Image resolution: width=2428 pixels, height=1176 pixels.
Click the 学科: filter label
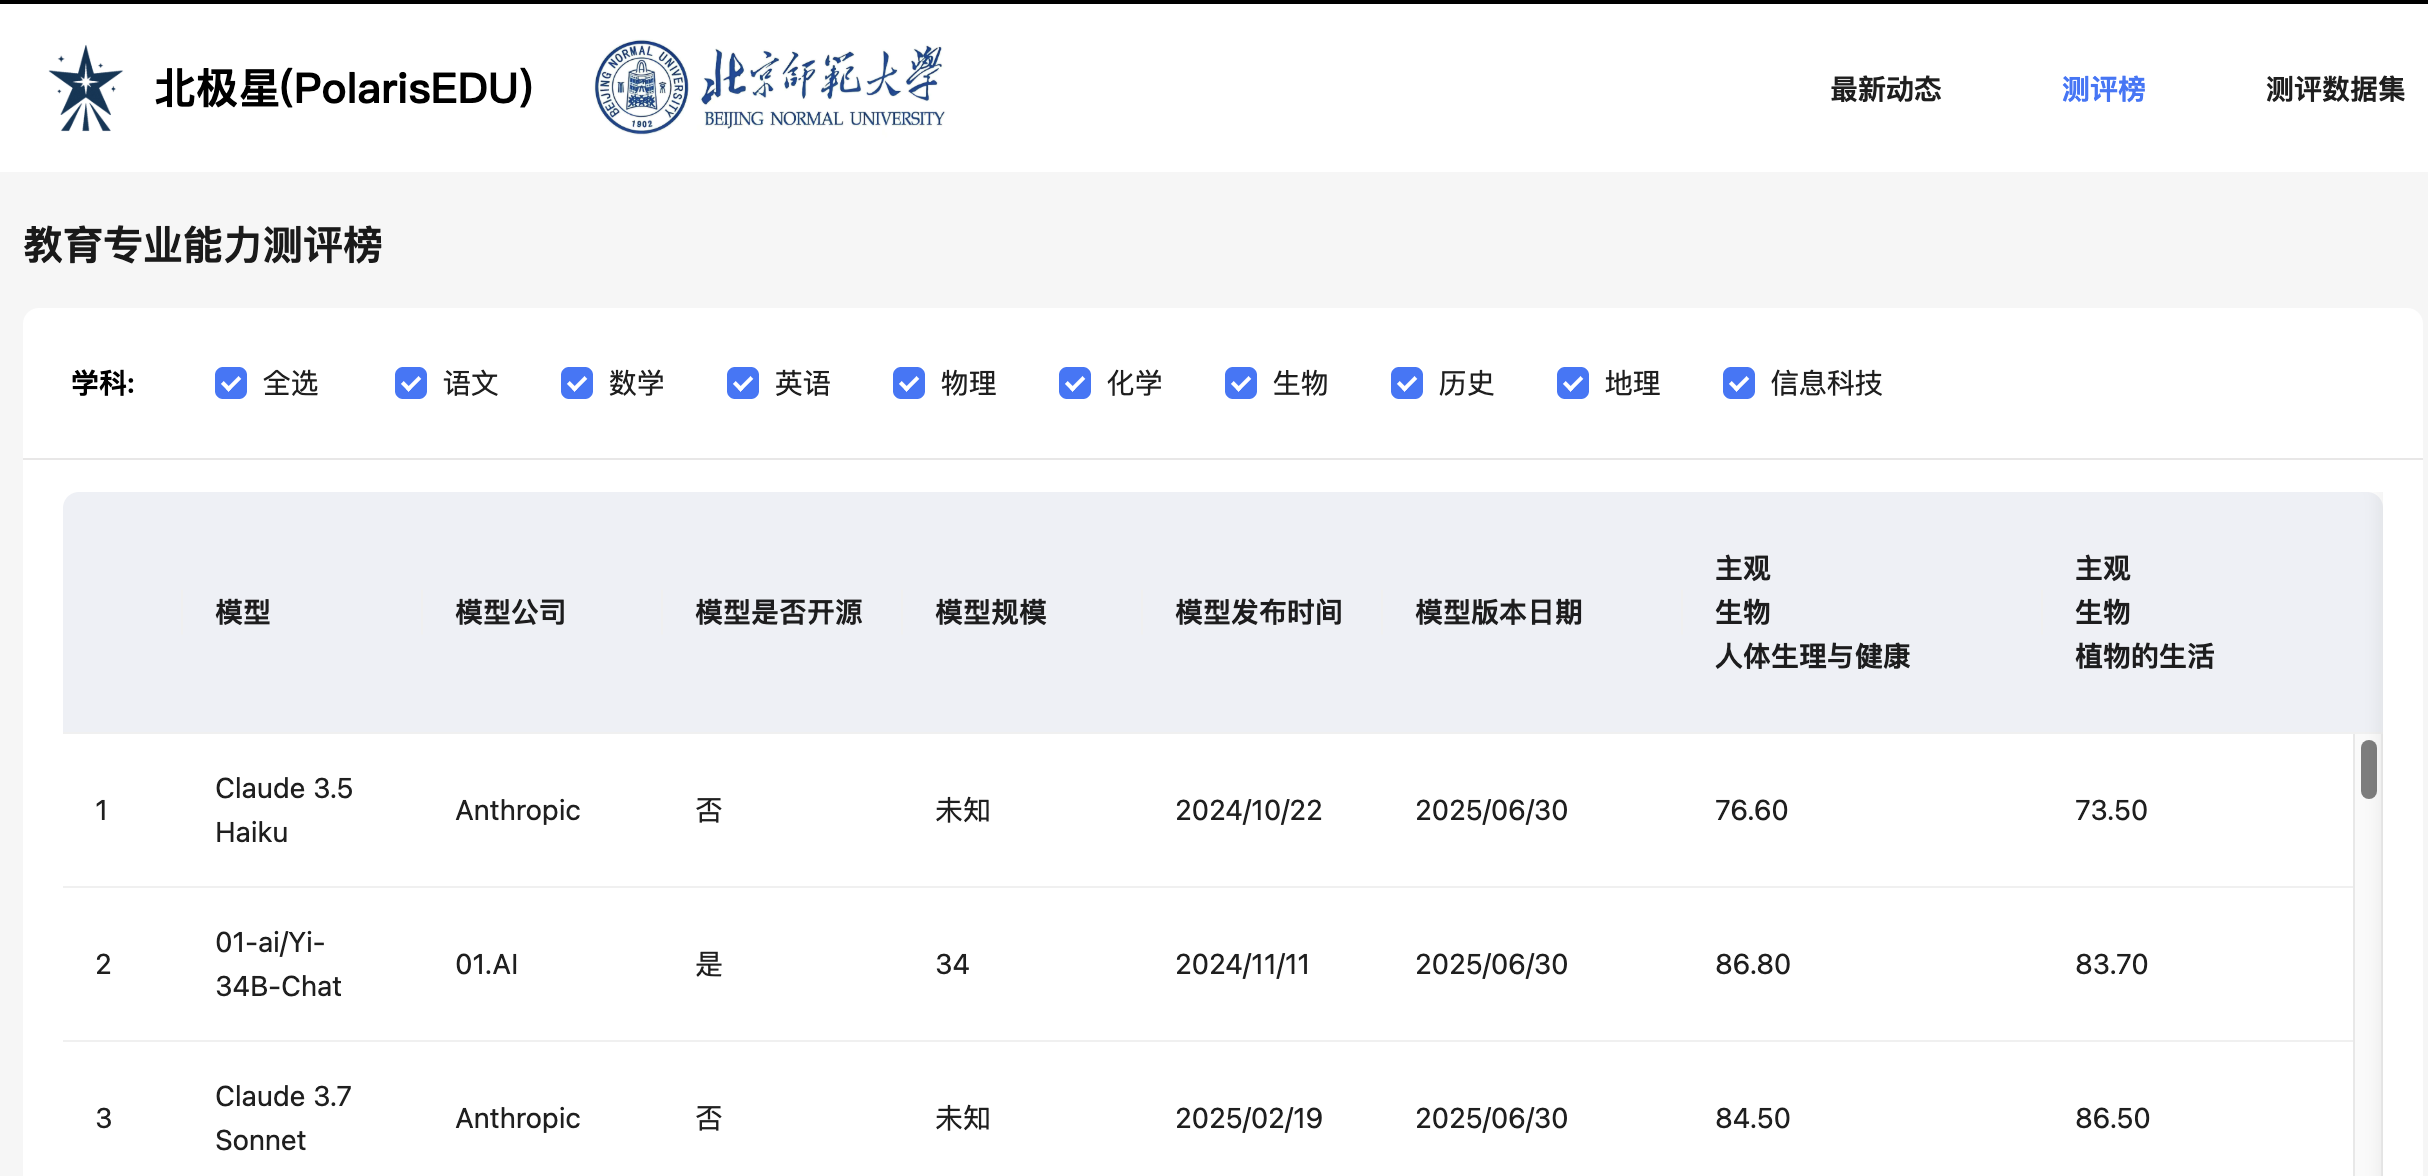(x=103, y=383)
